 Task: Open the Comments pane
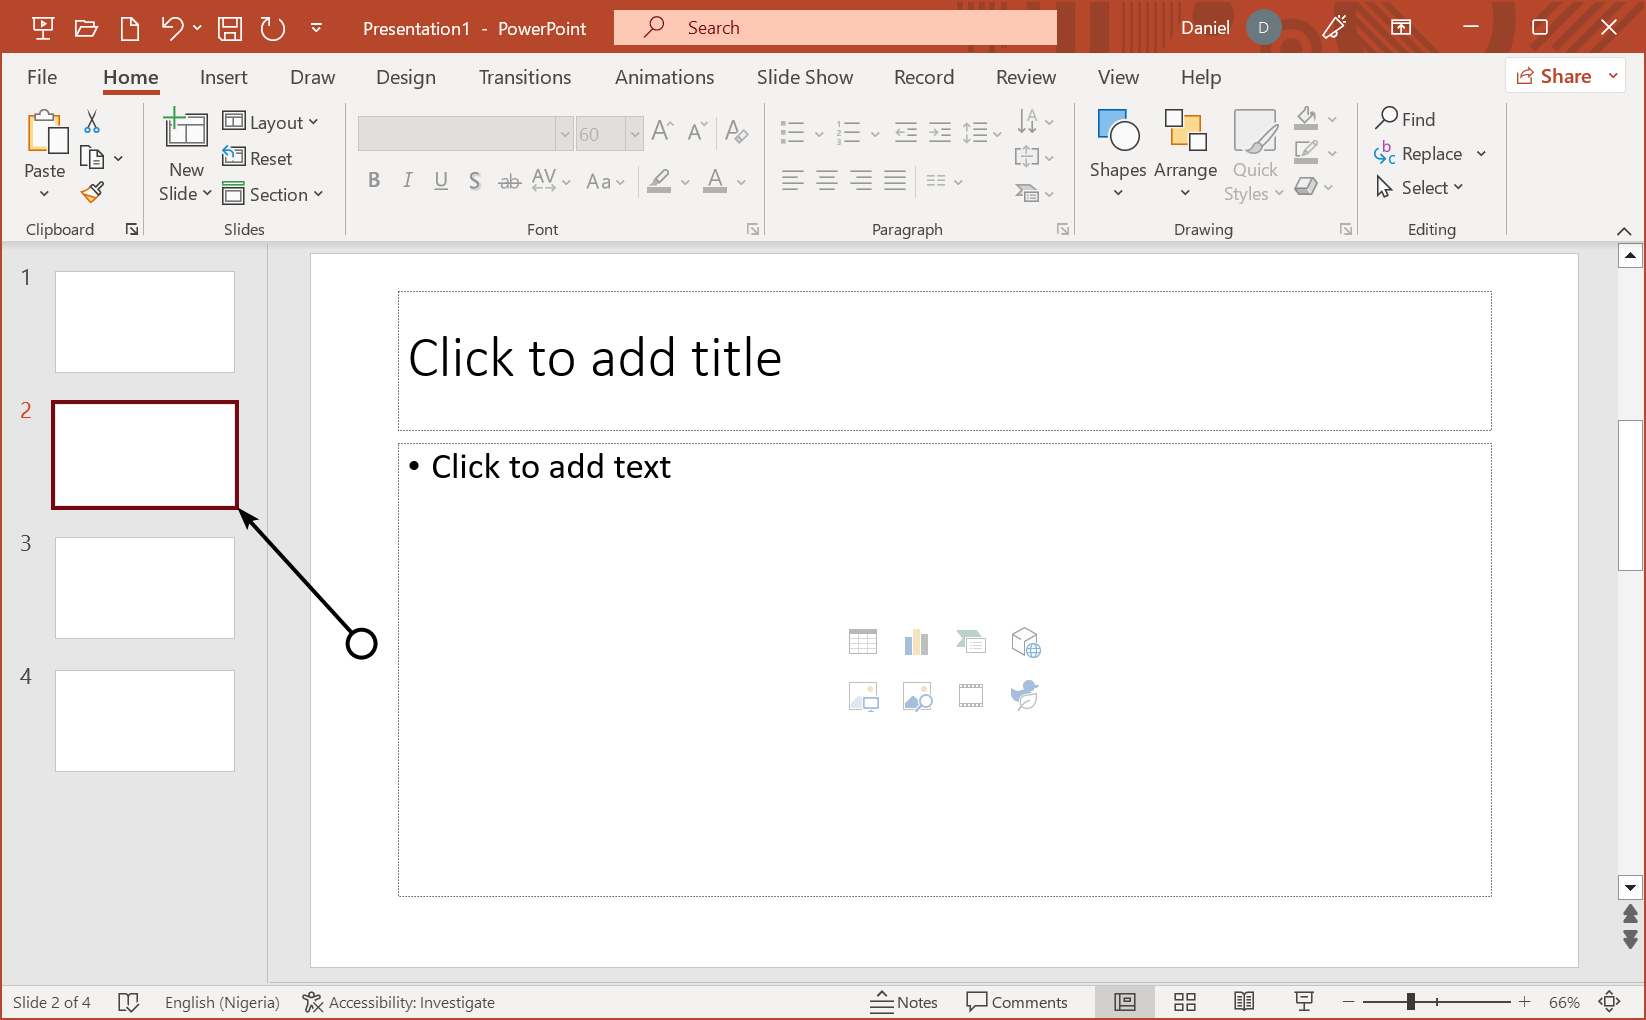pos(1019,1001)
